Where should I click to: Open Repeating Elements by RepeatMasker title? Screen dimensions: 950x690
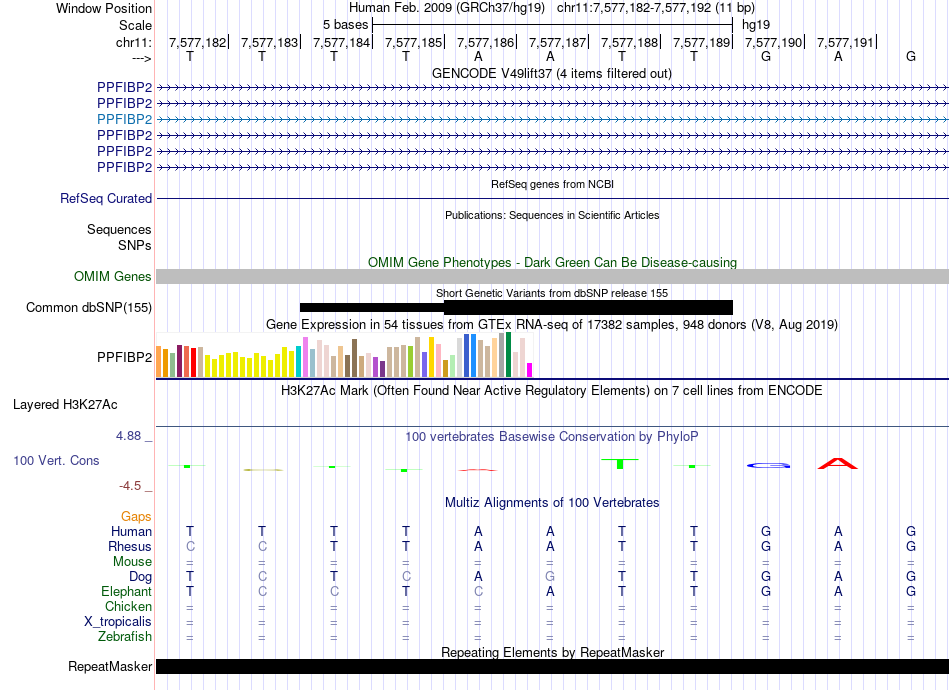point(552,652)
